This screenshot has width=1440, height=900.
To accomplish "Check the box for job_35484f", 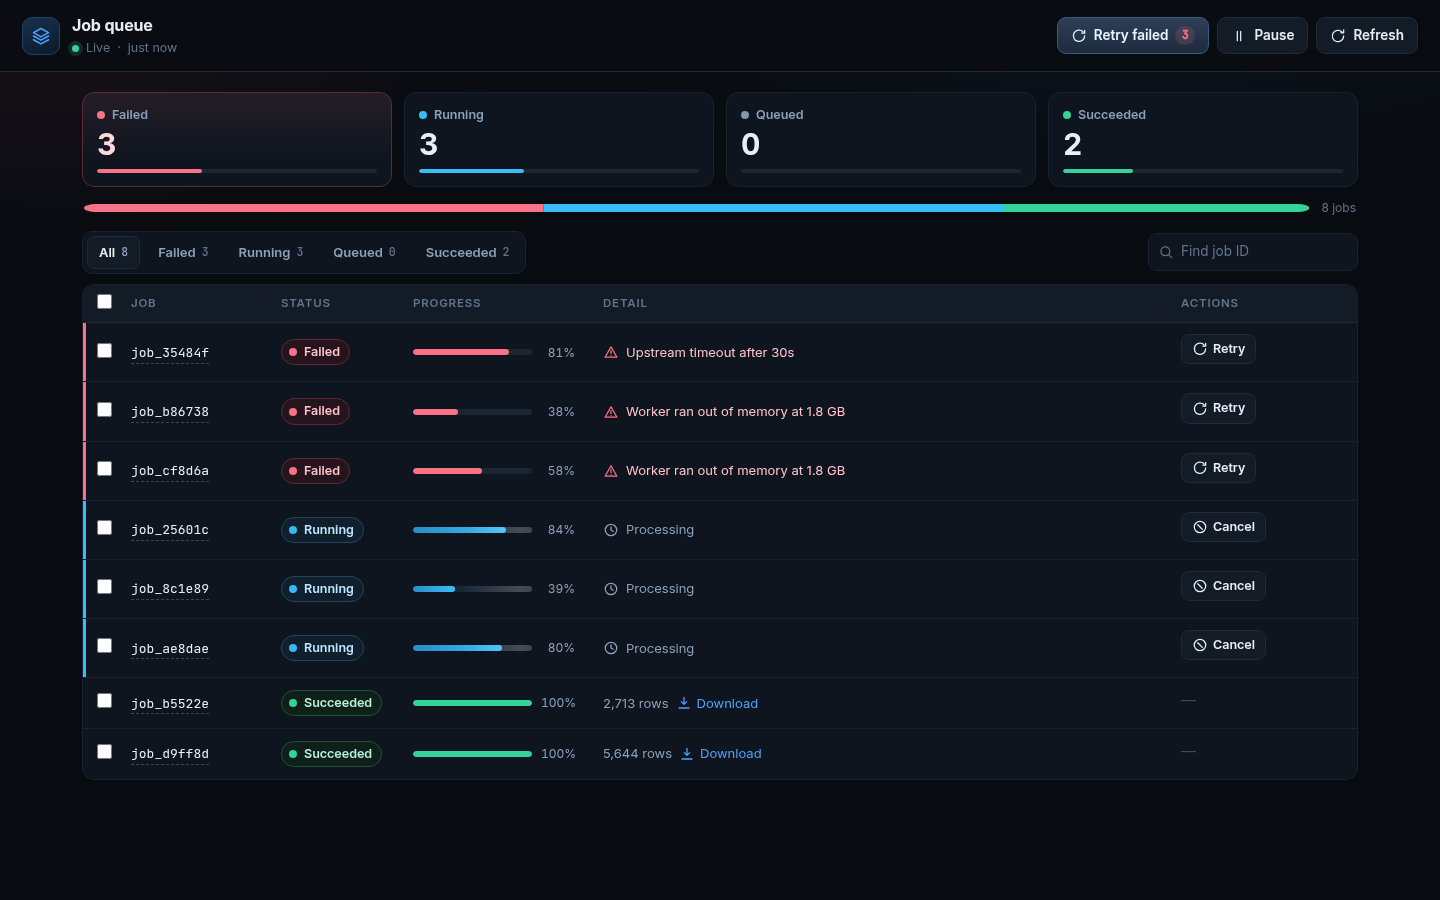I will (104, 350).
